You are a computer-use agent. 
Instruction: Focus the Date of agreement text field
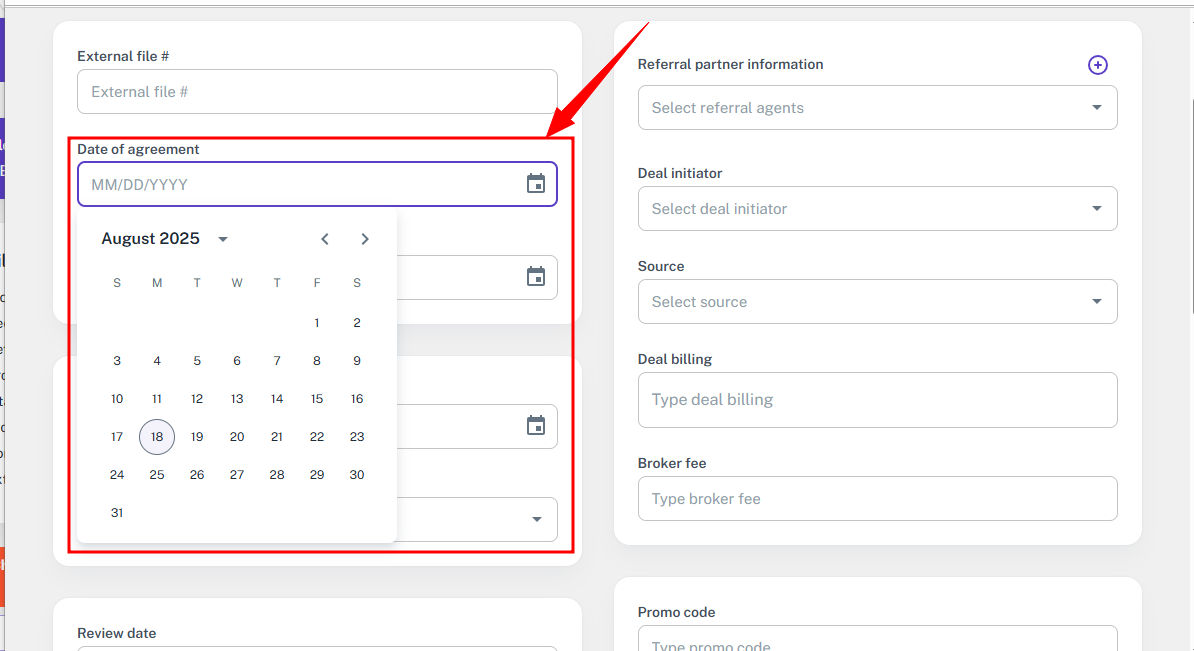(x=300, y=185)
